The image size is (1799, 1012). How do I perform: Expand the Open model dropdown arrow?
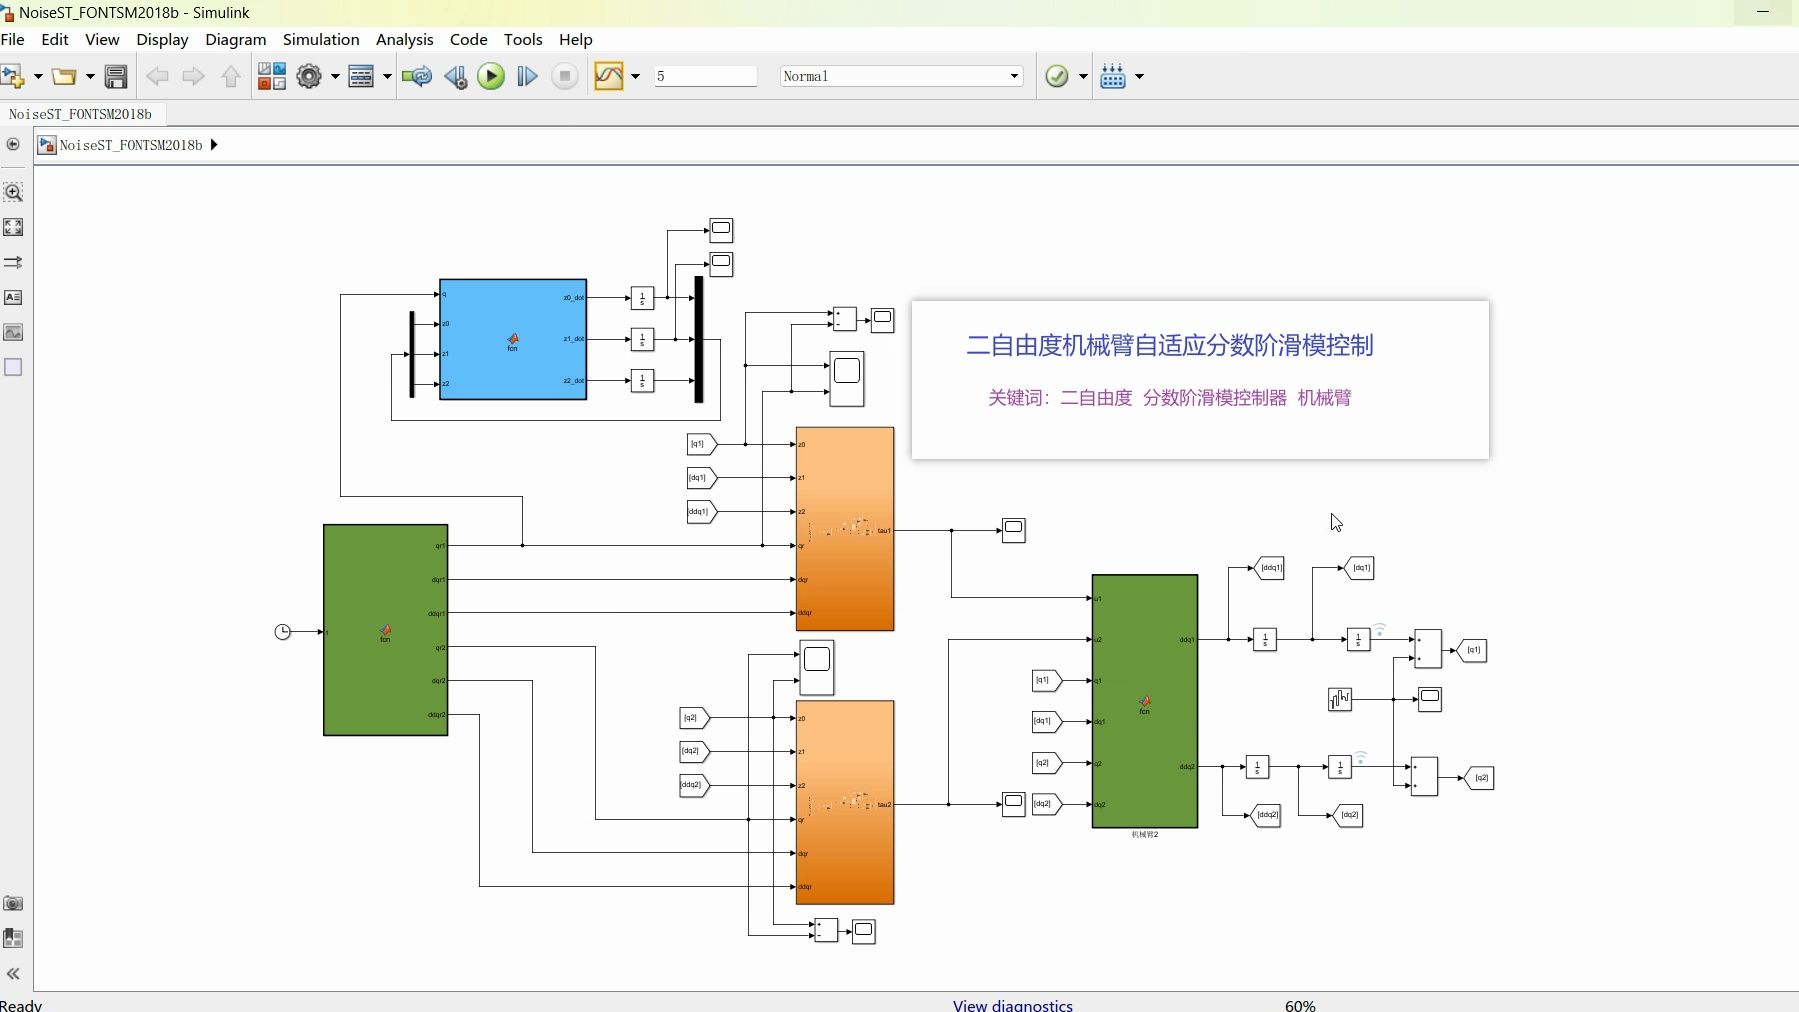[x=89, y=76]
